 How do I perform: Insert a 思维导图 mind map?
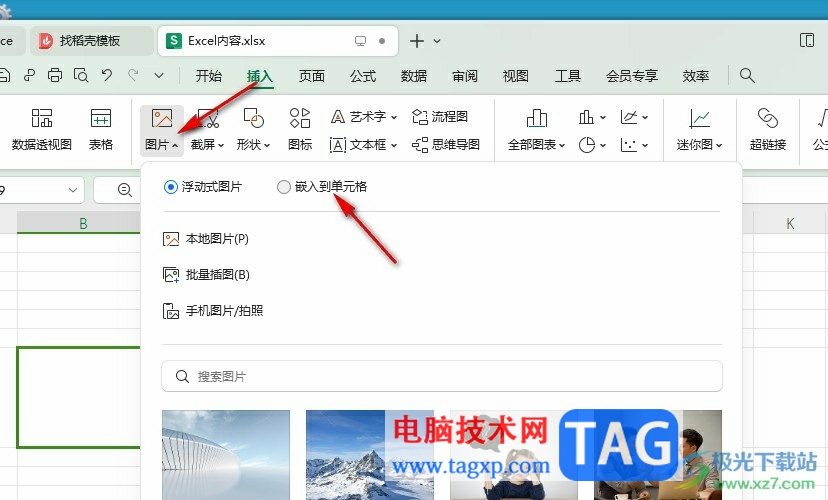click(x=446, y=145)
